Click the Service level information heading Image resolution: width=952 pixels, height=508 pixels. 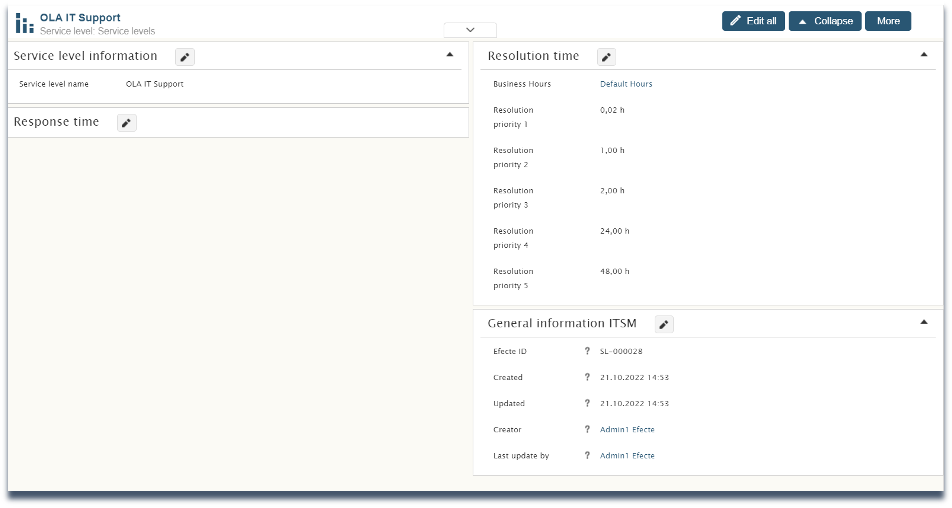[x=85, y=56]
